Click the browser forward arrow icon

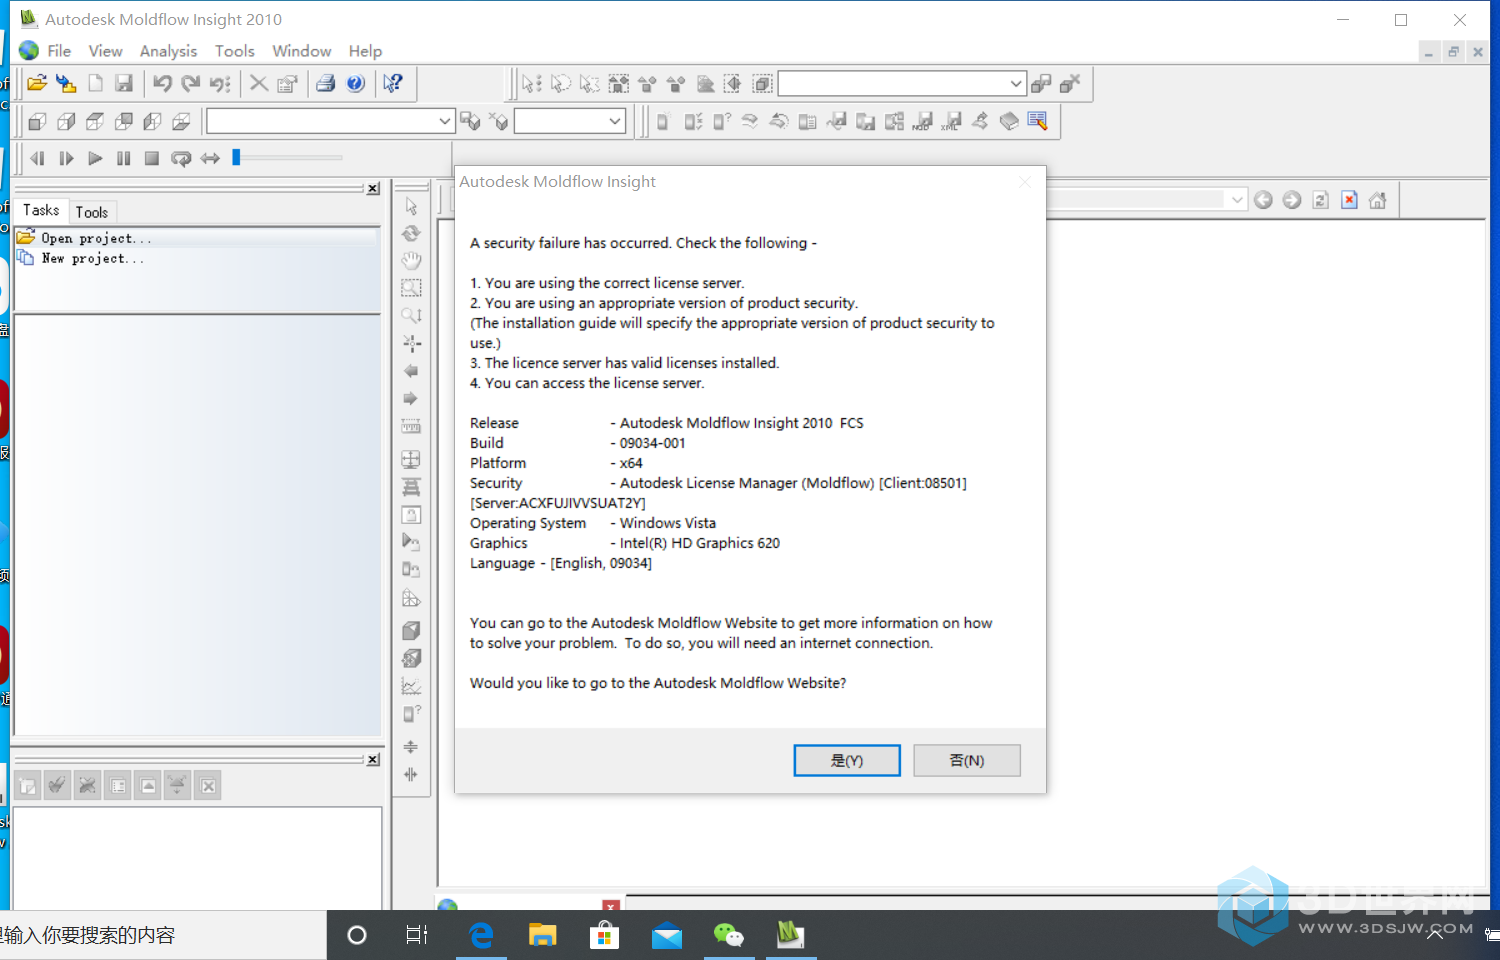point(1292,200)
